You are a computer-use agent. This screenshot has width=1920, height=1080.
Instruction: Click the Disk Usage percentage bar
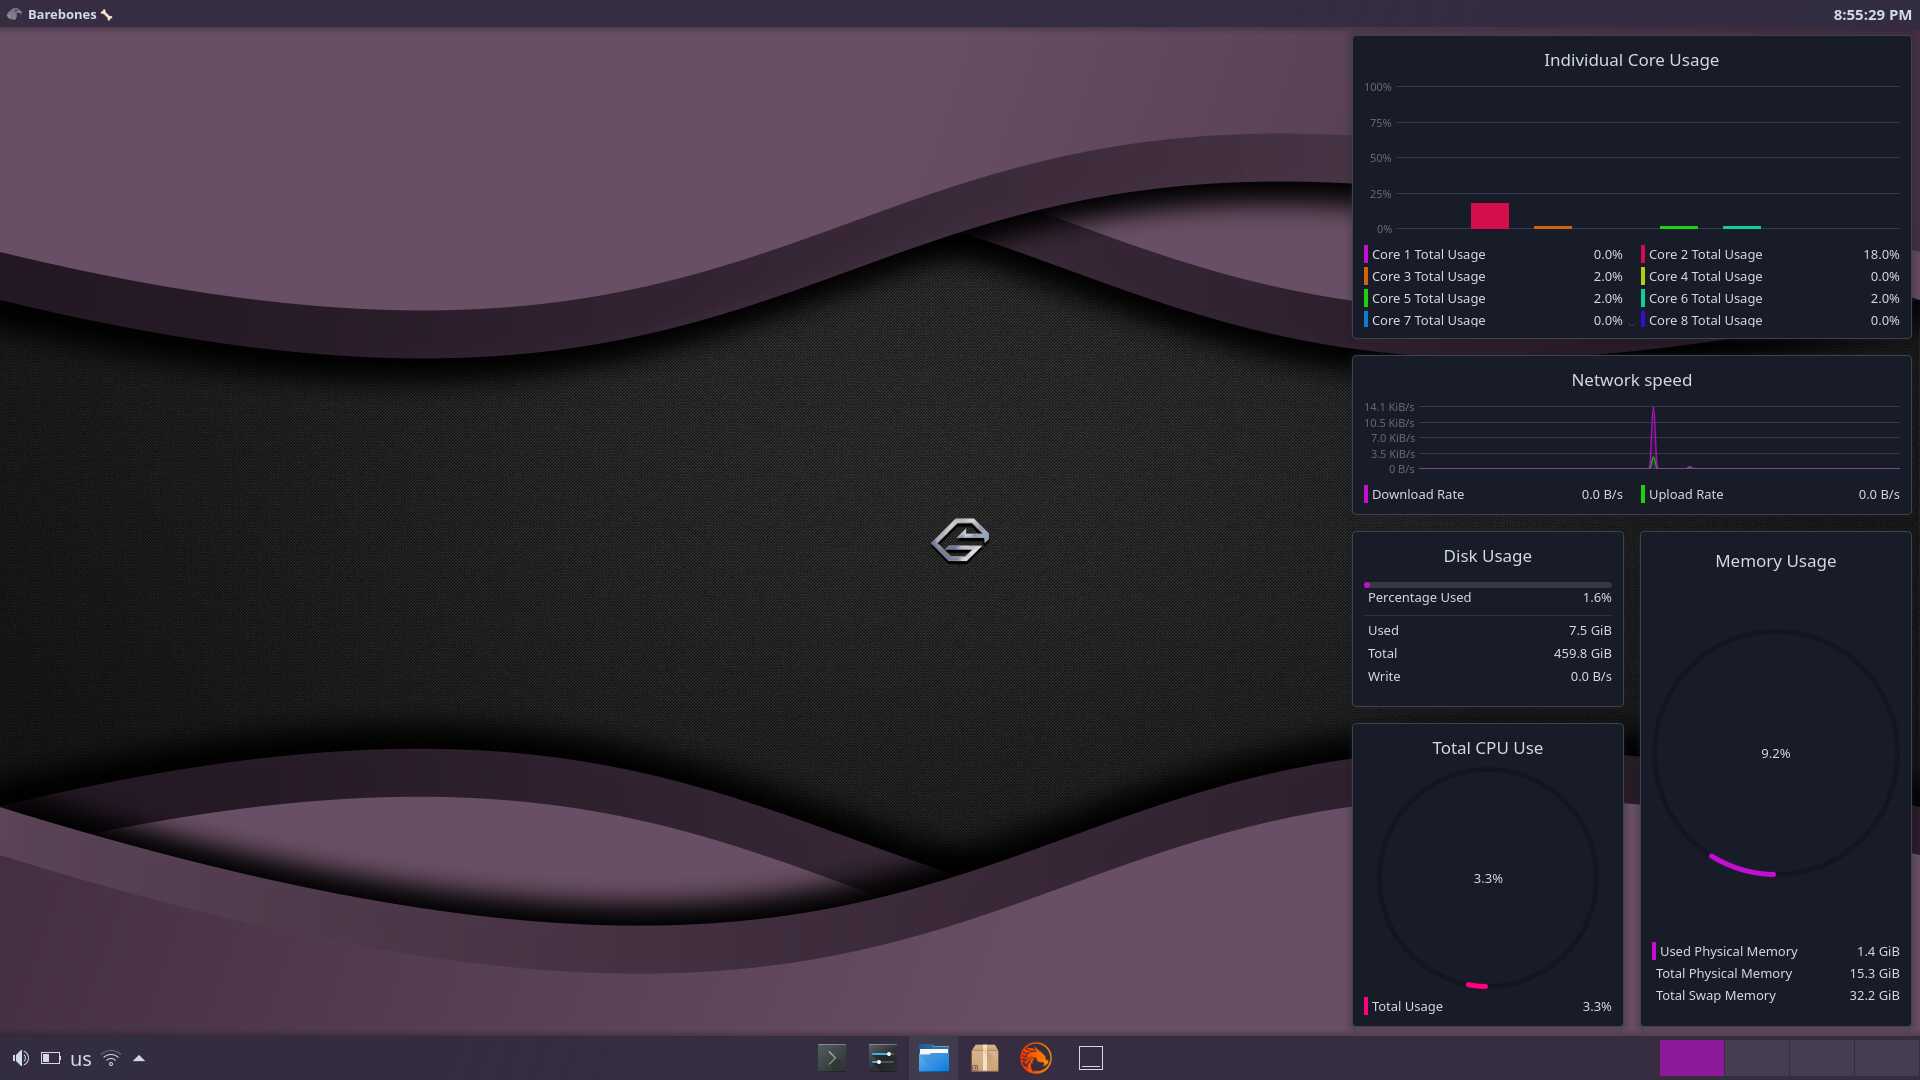[1487, 585]
